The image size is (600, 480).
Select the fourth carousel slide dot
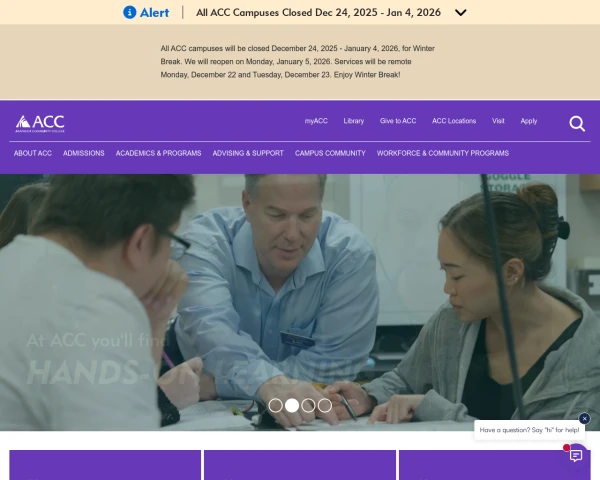pyautogui.click(x=325, y=405)
